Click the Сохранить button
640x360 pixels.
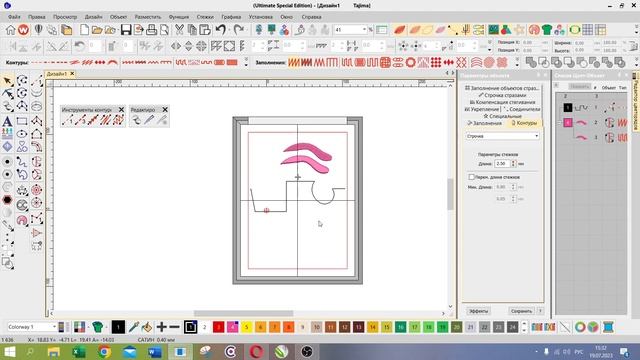tap(521, 311)
